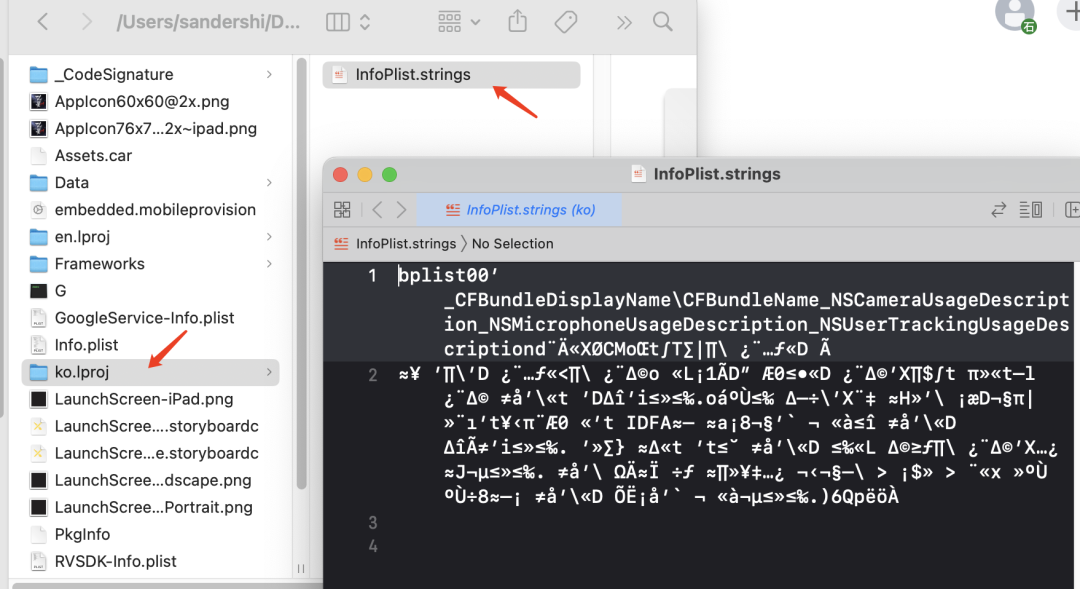Click the Xcode window title InfoPlist.strings
Image resolution: width=1080 pixels, height=589 pixels.
pos(716,174)
